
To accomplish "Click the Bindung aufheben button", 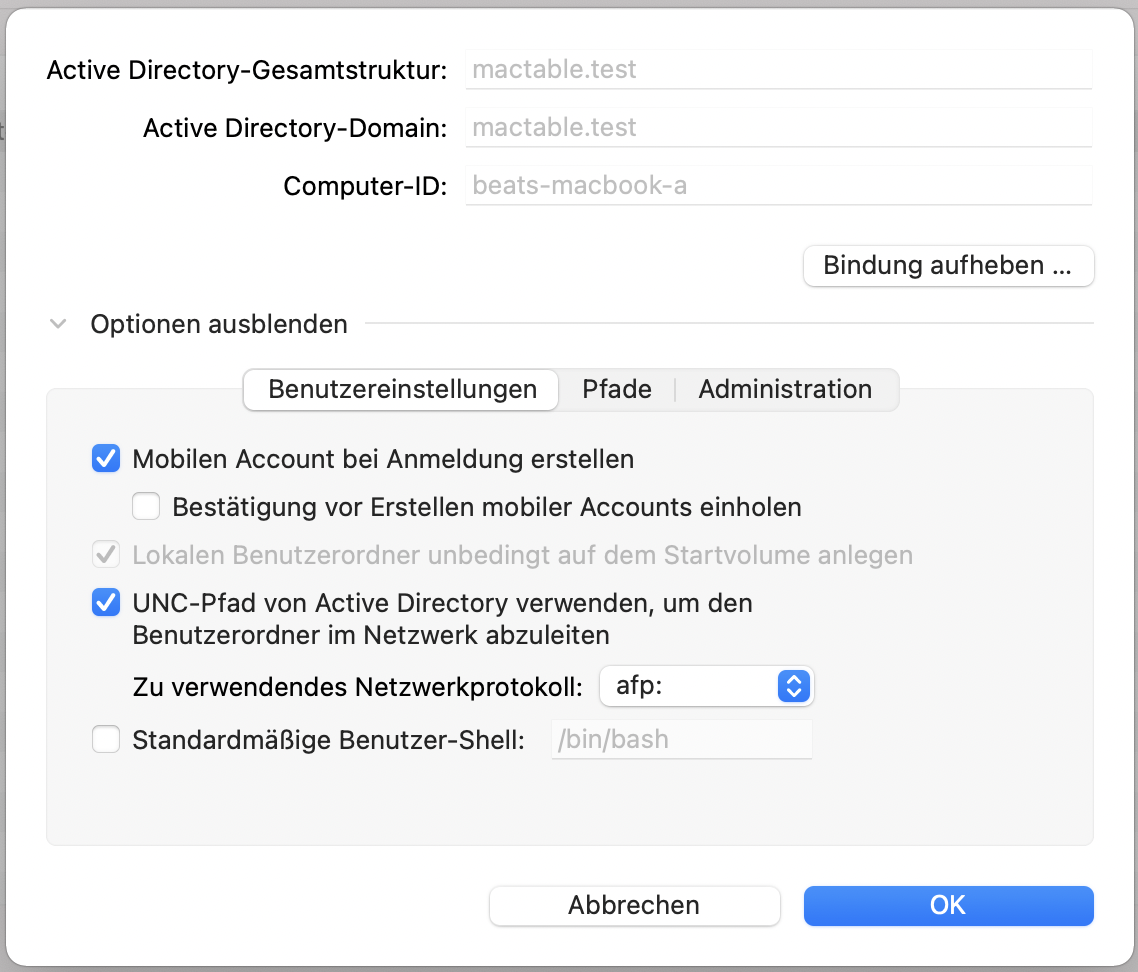I will [948, 266].
